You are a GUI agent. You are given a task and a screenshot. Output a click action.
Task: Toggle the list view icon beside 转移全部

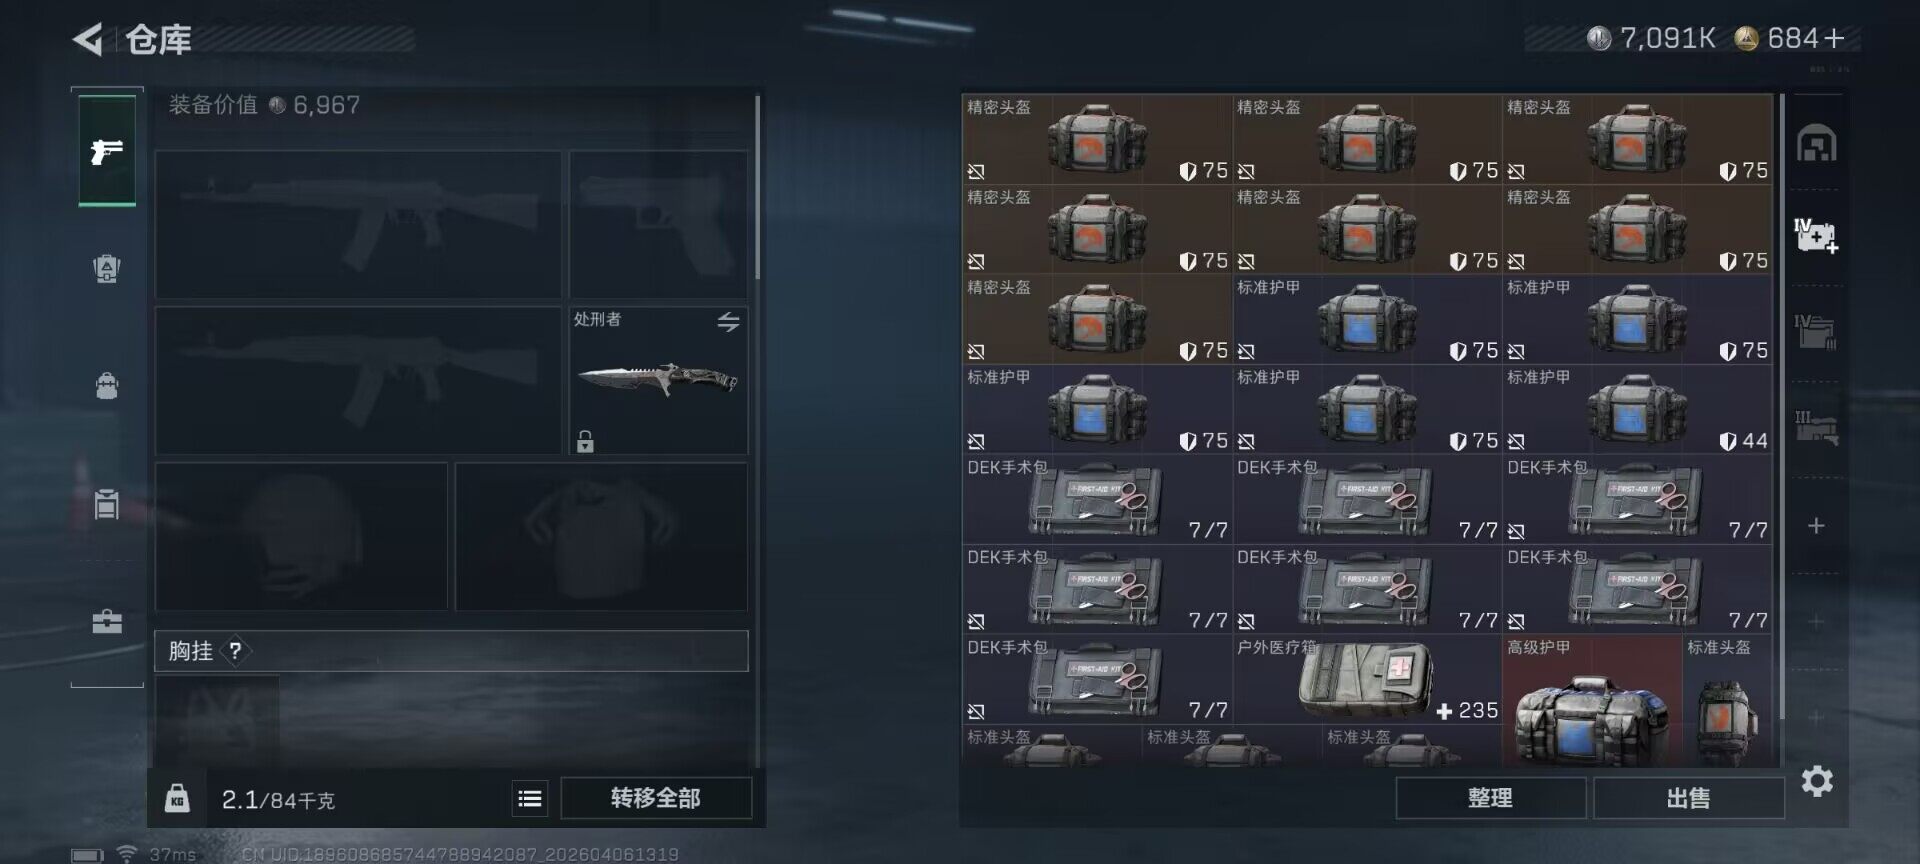point(530,798)
